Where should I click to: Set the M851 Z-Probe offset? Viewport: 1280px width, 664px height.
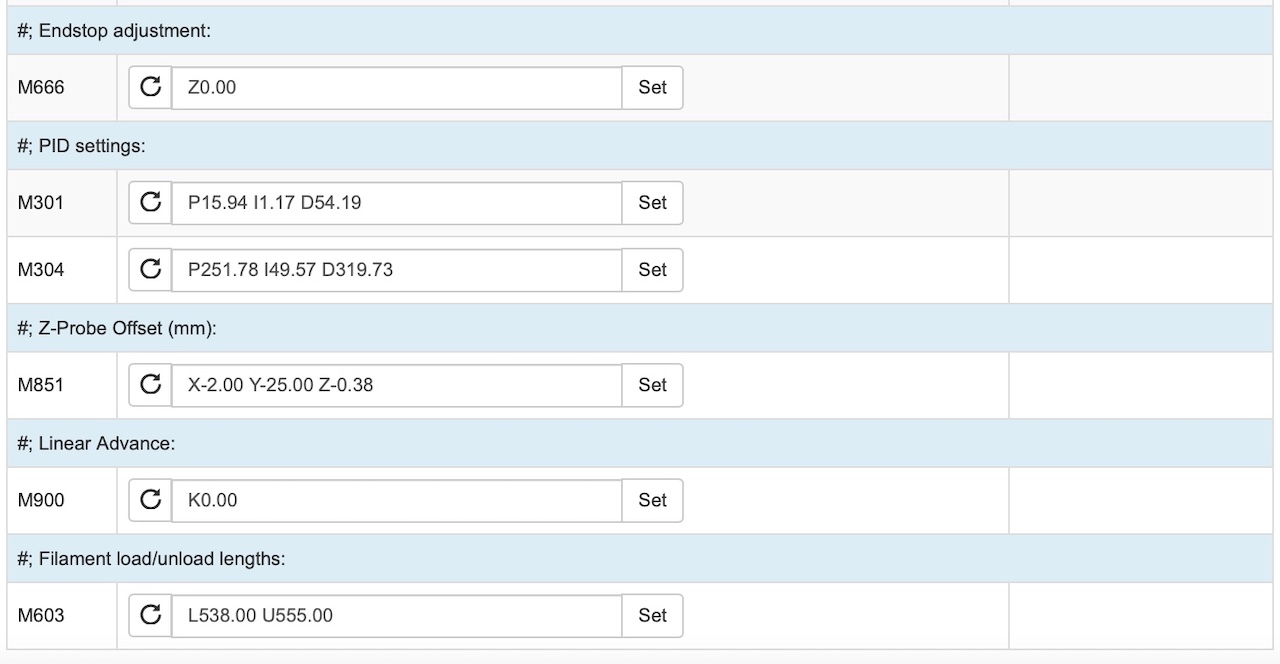click(x=652, y=385)
